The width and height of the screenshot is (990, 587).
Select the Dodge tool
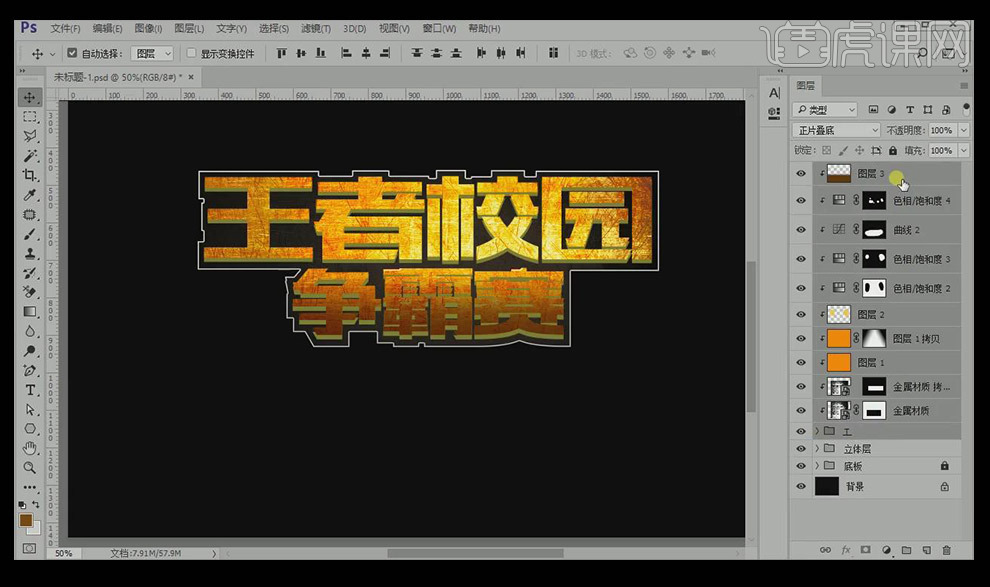pos(30,351)
